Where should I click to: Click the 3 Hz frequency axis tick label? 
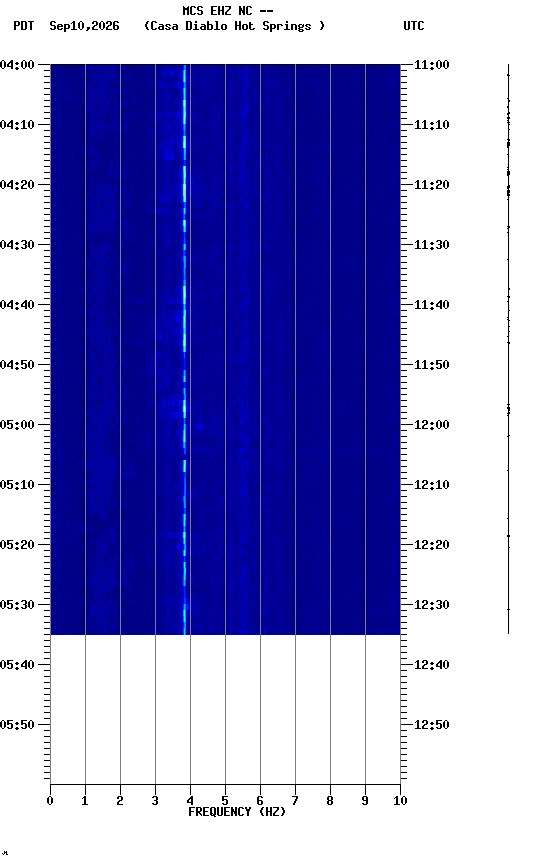pos(155,801)
